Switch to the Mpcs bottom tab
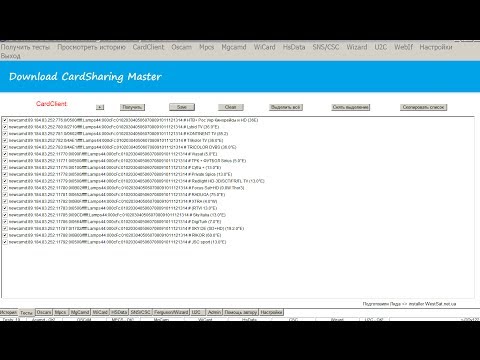 pos(61,312)
